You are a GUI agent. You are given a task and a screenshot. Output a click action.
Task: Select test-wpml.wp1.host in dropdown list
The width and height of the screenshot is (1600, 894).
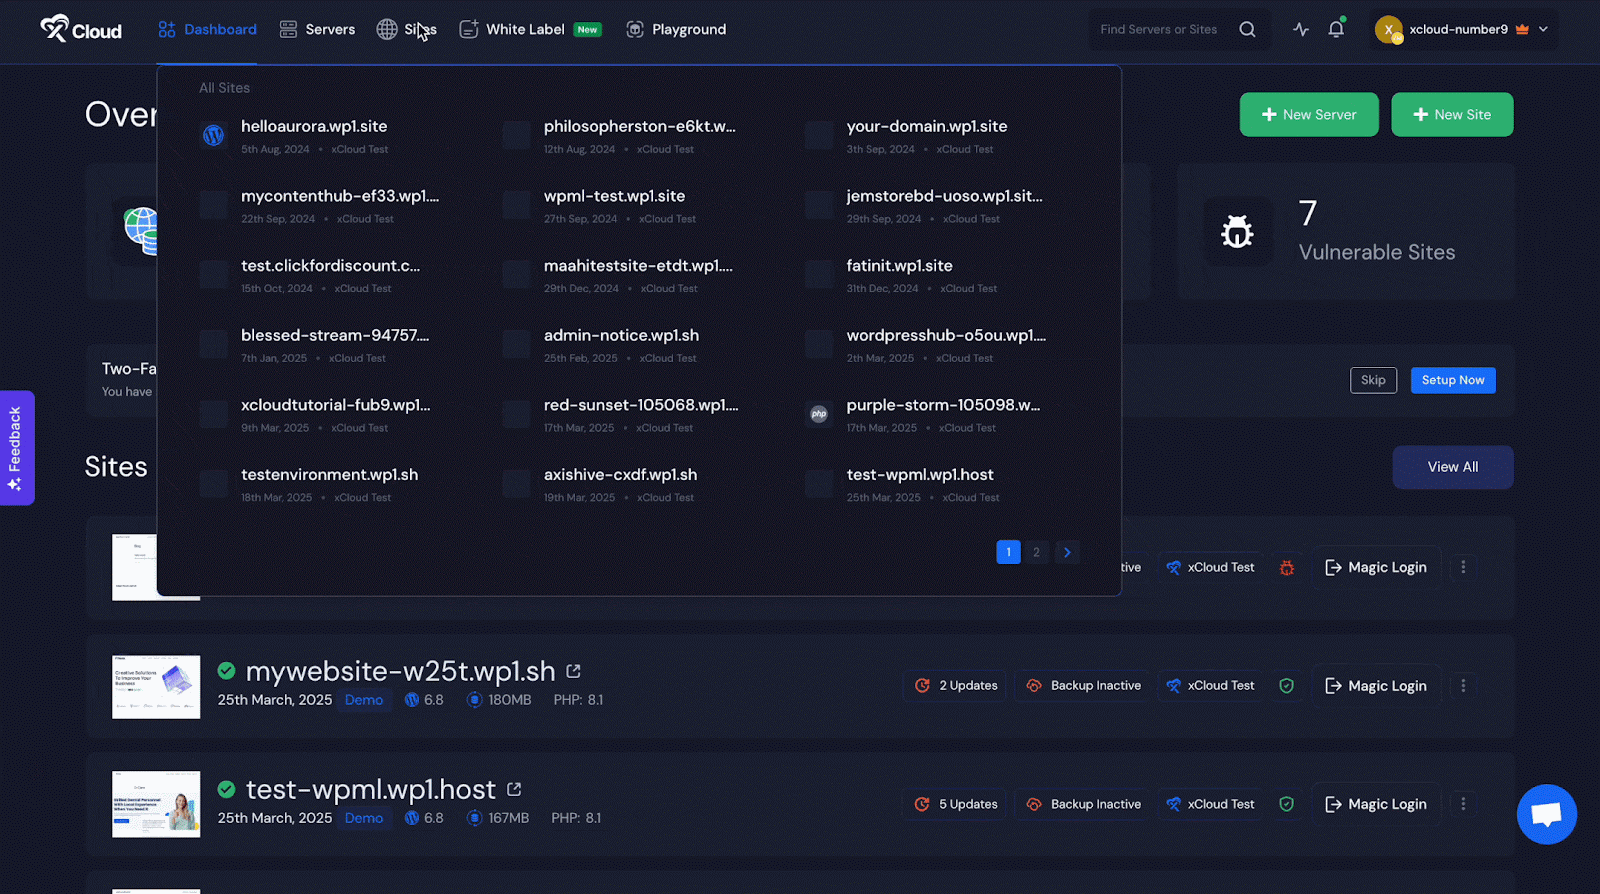920,475
